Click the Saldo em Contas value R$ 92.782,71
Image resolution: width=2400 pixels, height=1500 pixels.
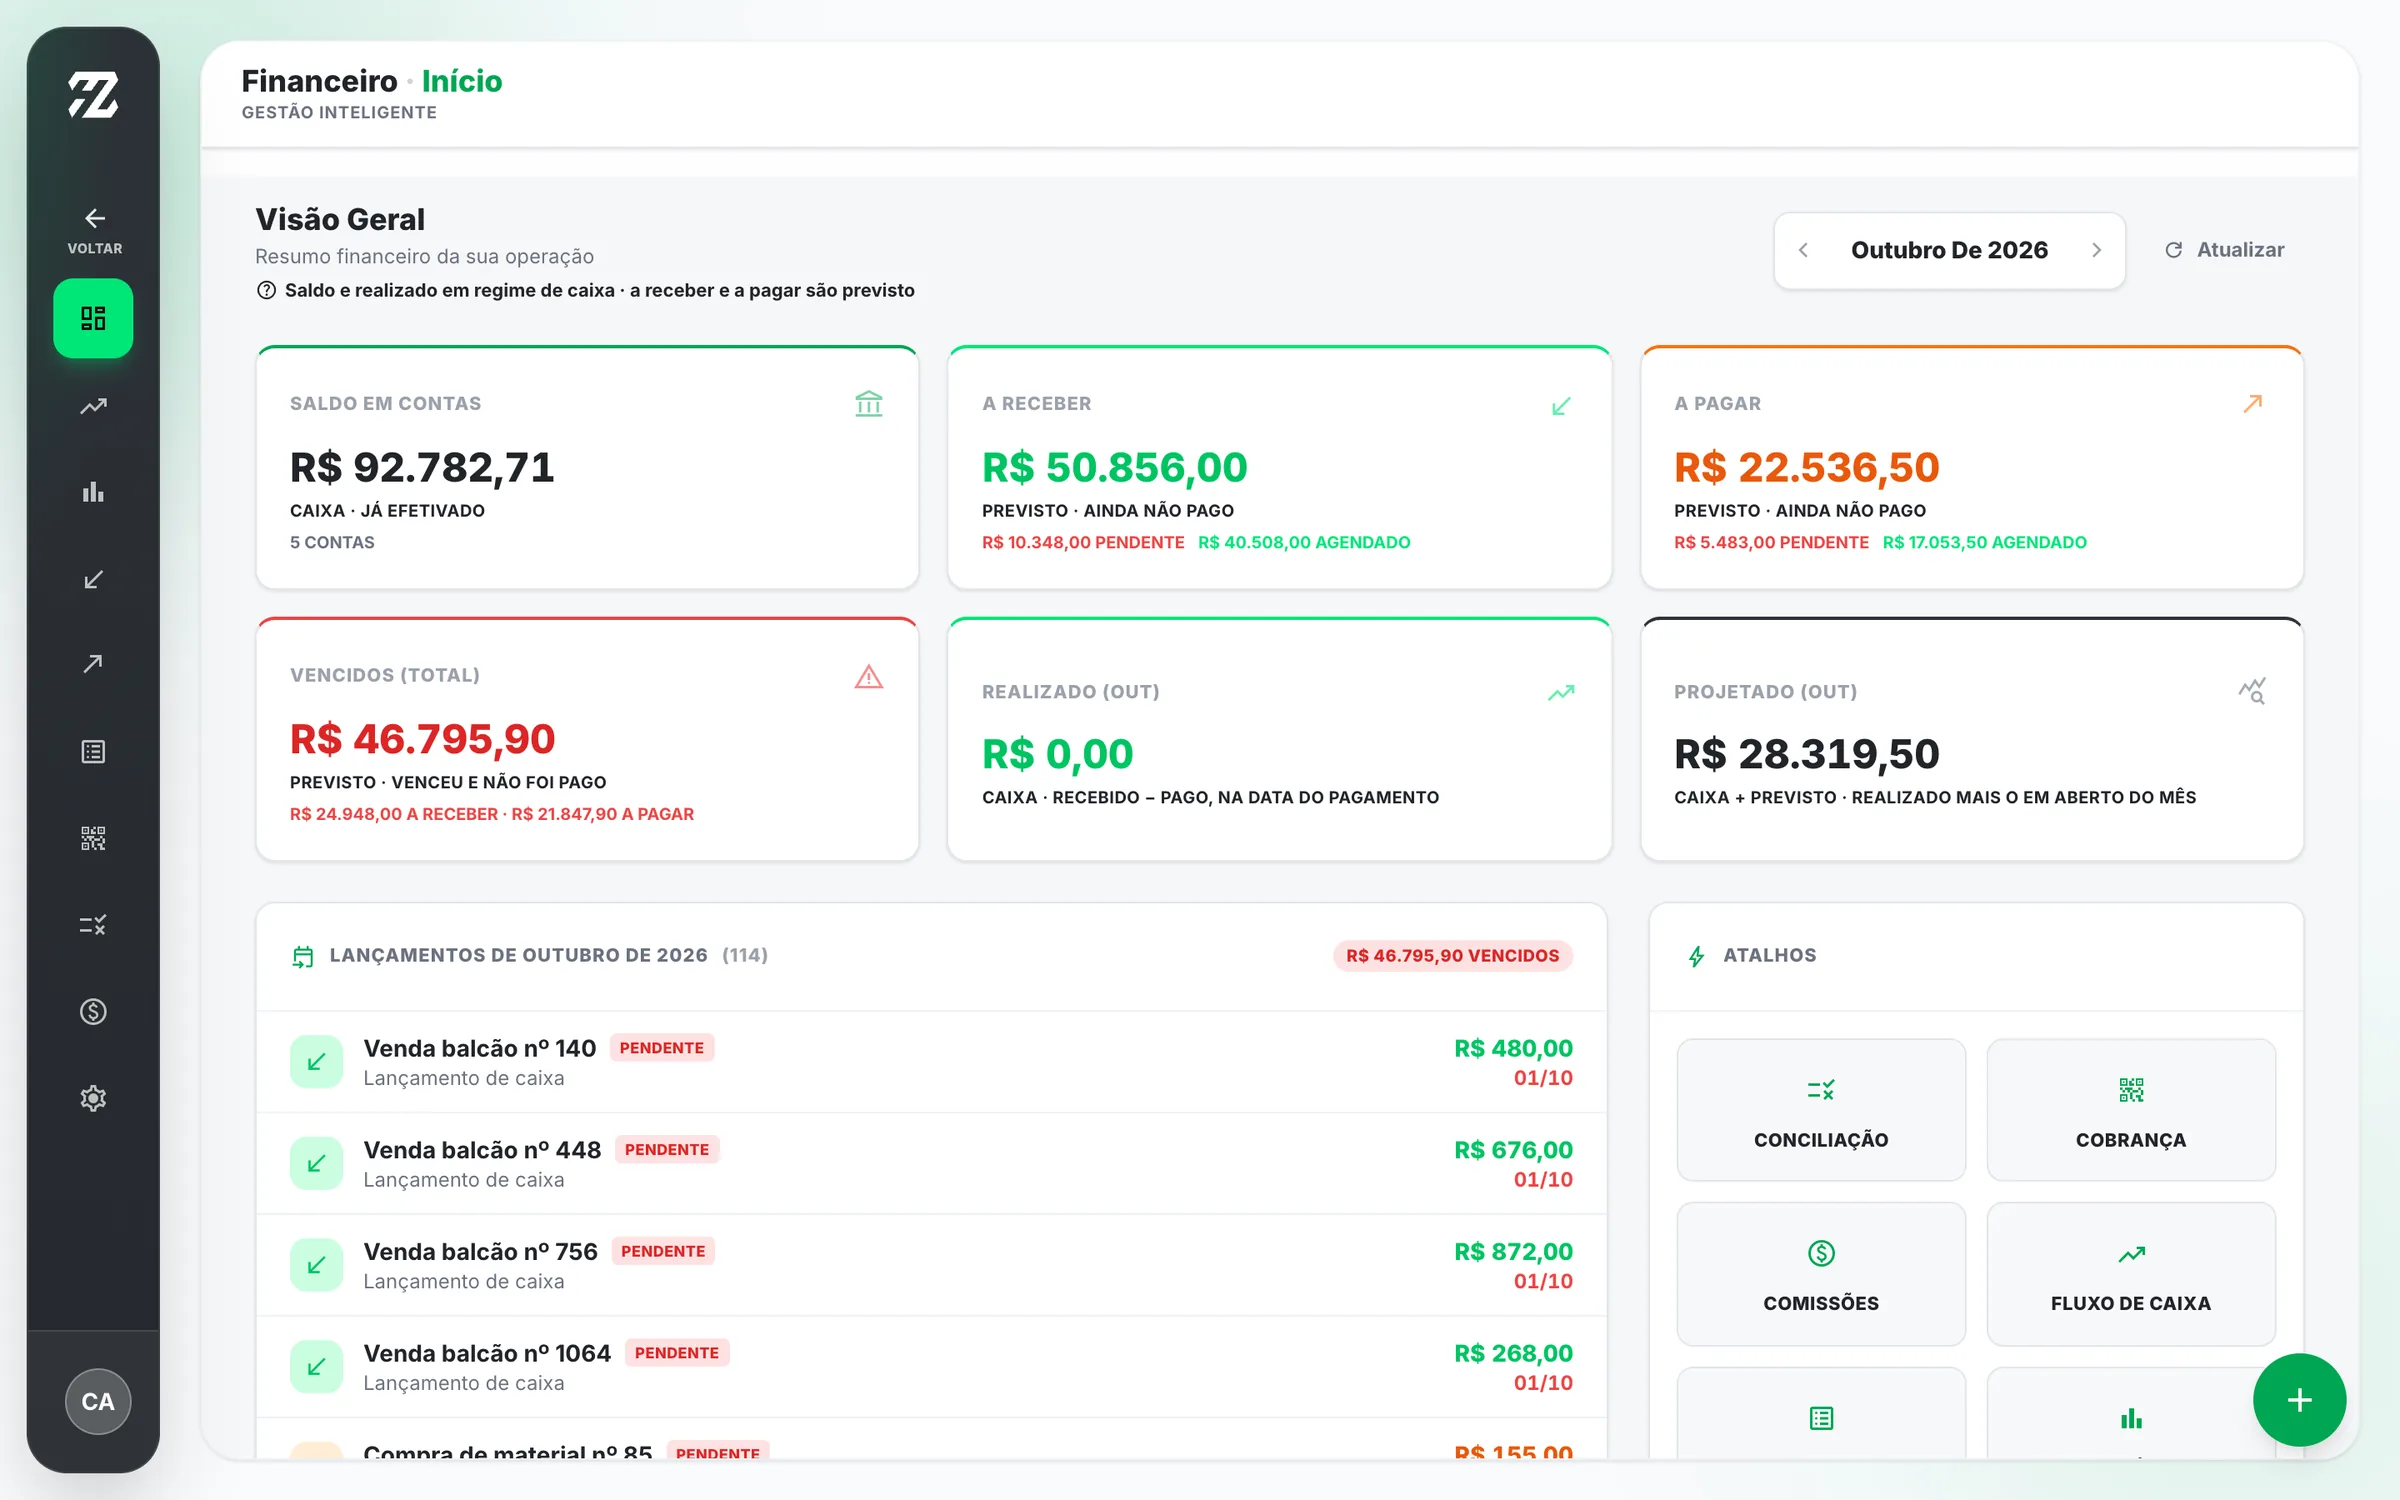(422, 467)
